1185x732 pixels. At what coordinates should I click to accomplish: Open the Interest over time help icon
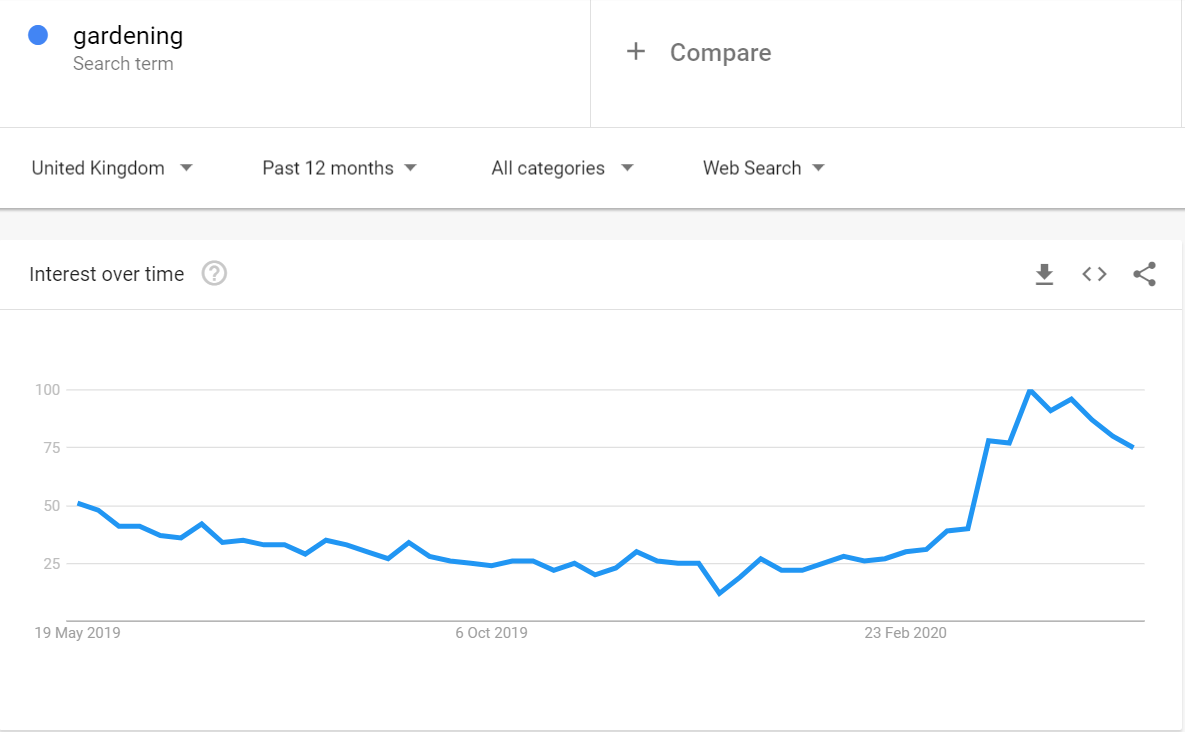(214, 274)
